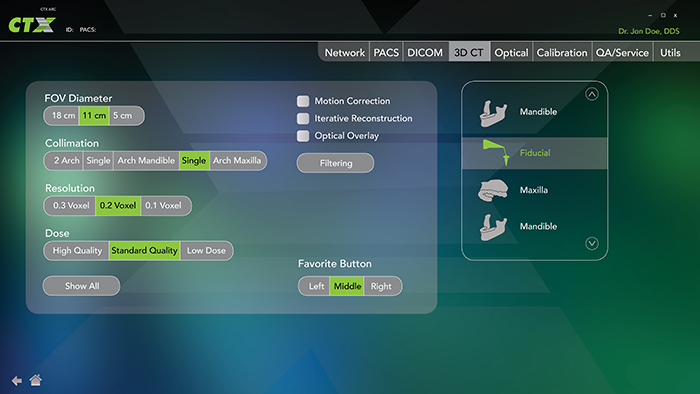Image resolution: width=700 pixels, height=394 pixels.
Task: Open the Calibration tab
Action: (x=562, y=53)
